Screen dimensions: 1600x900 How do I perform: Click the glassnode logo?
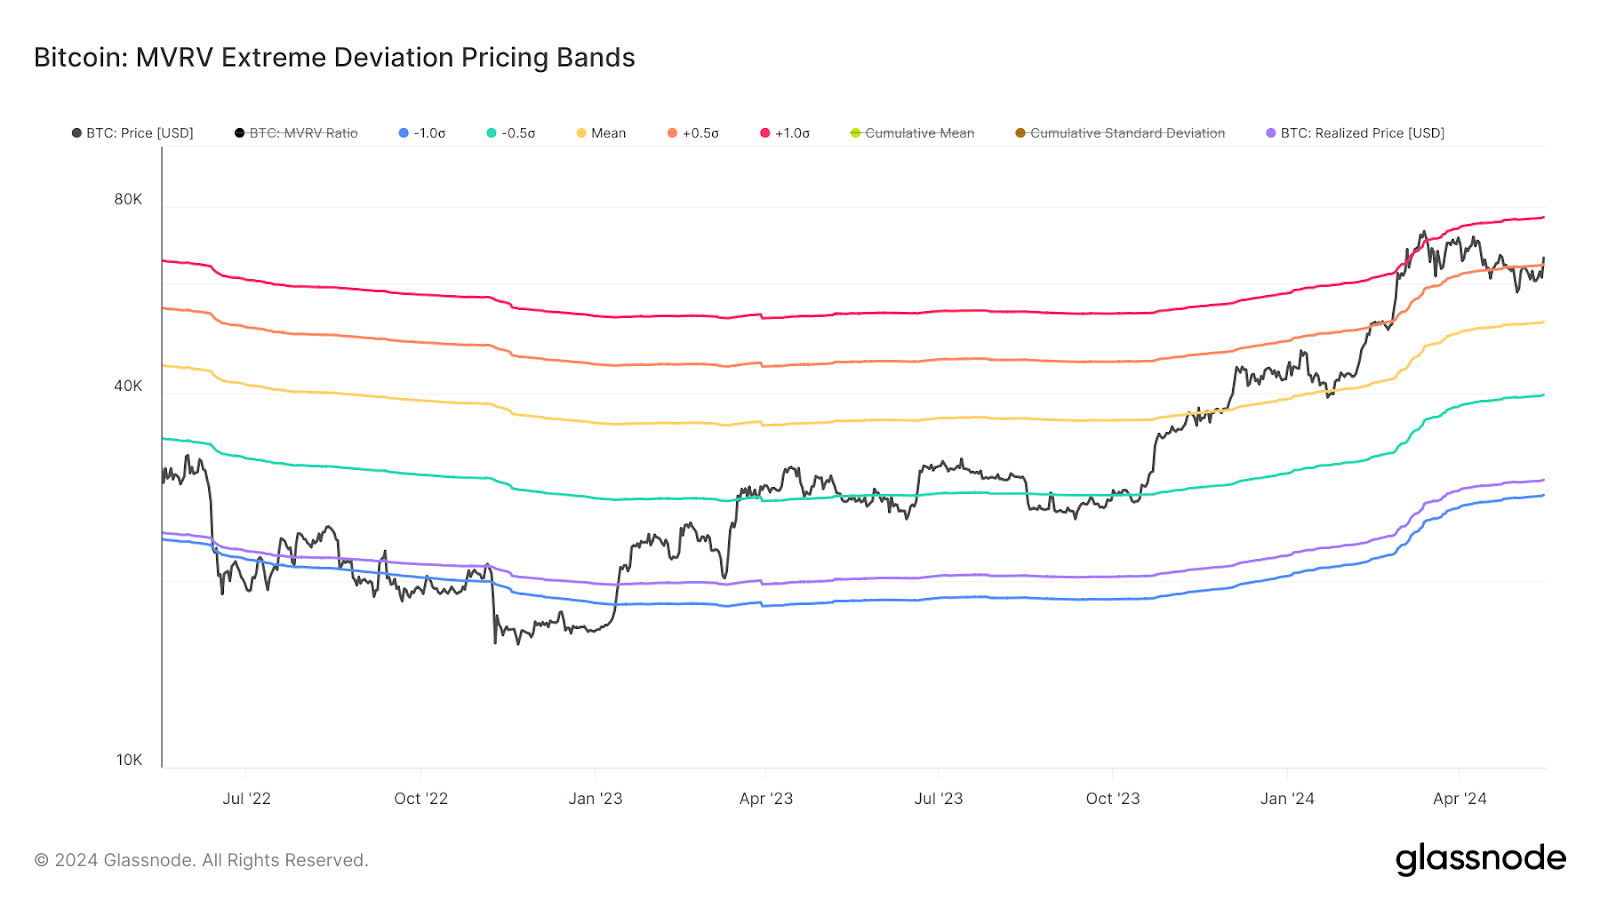(x=1480, y=859)
